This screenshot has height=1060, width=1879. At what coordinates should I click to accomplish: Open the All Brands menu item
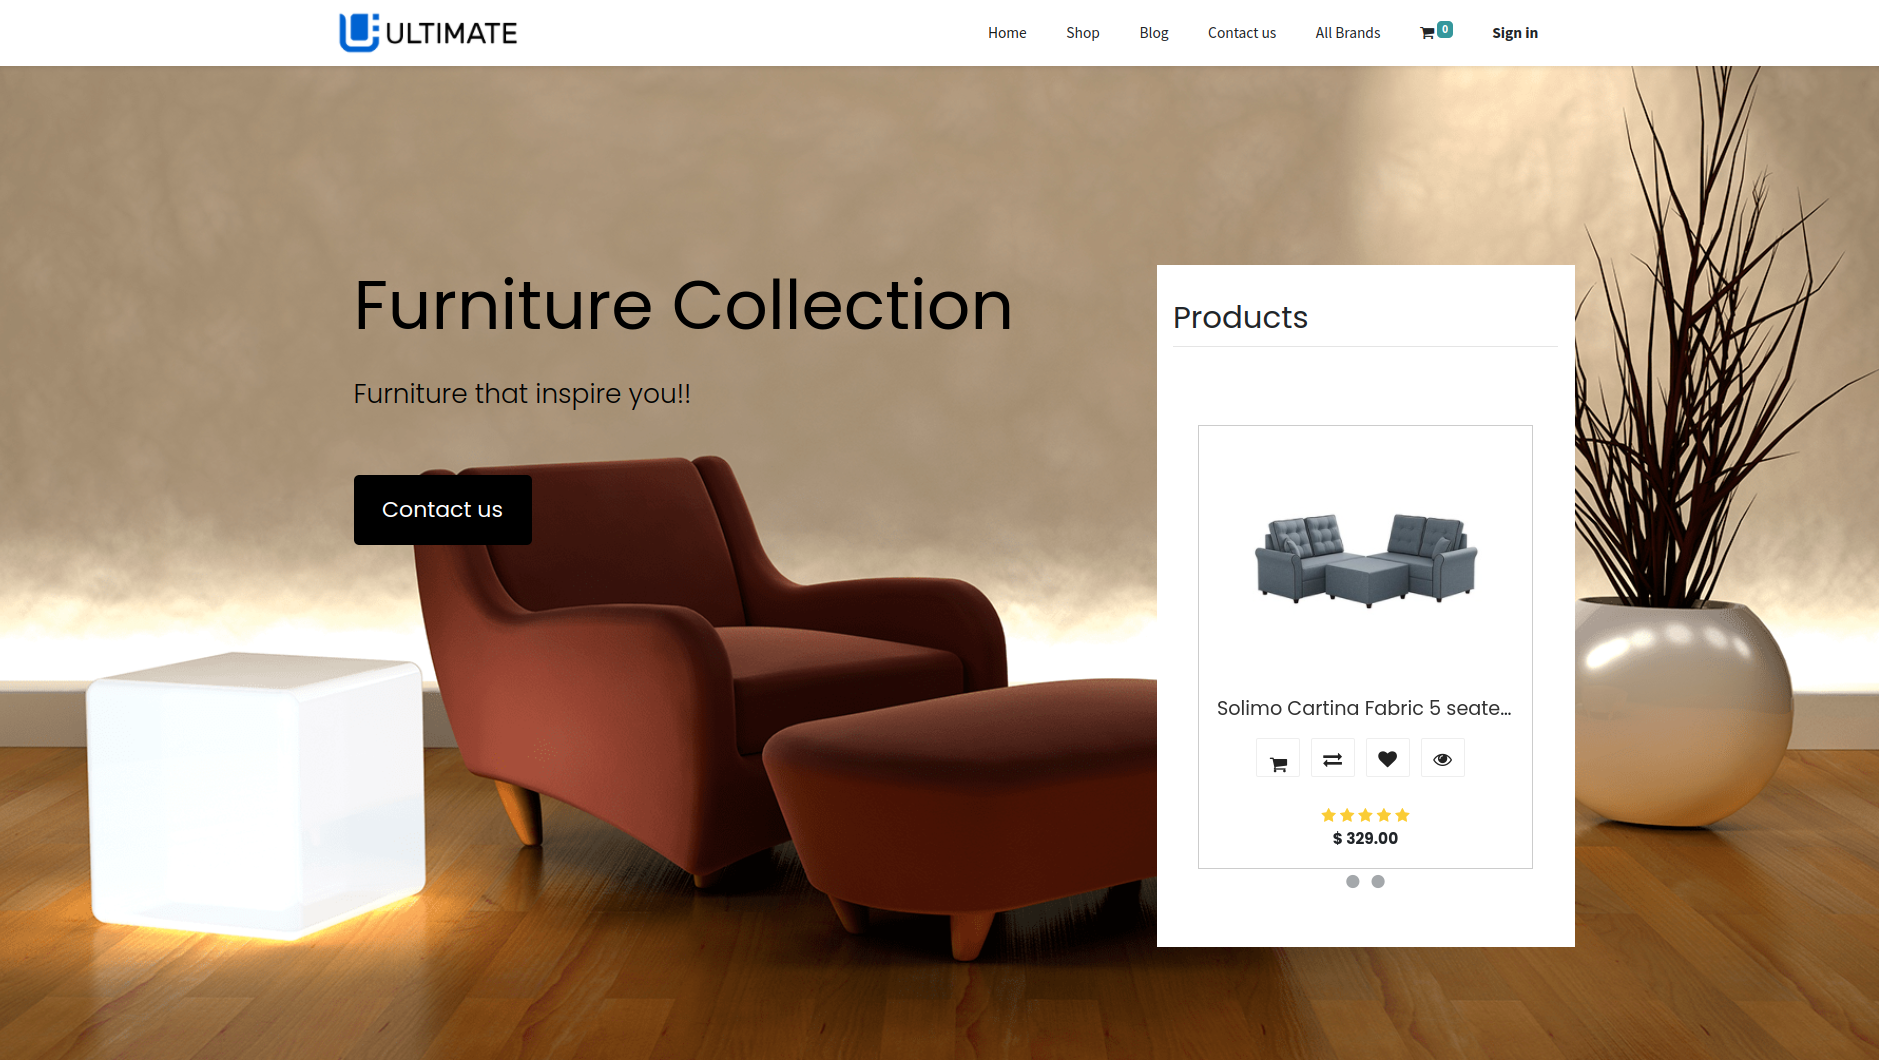tap(1348, 33)
